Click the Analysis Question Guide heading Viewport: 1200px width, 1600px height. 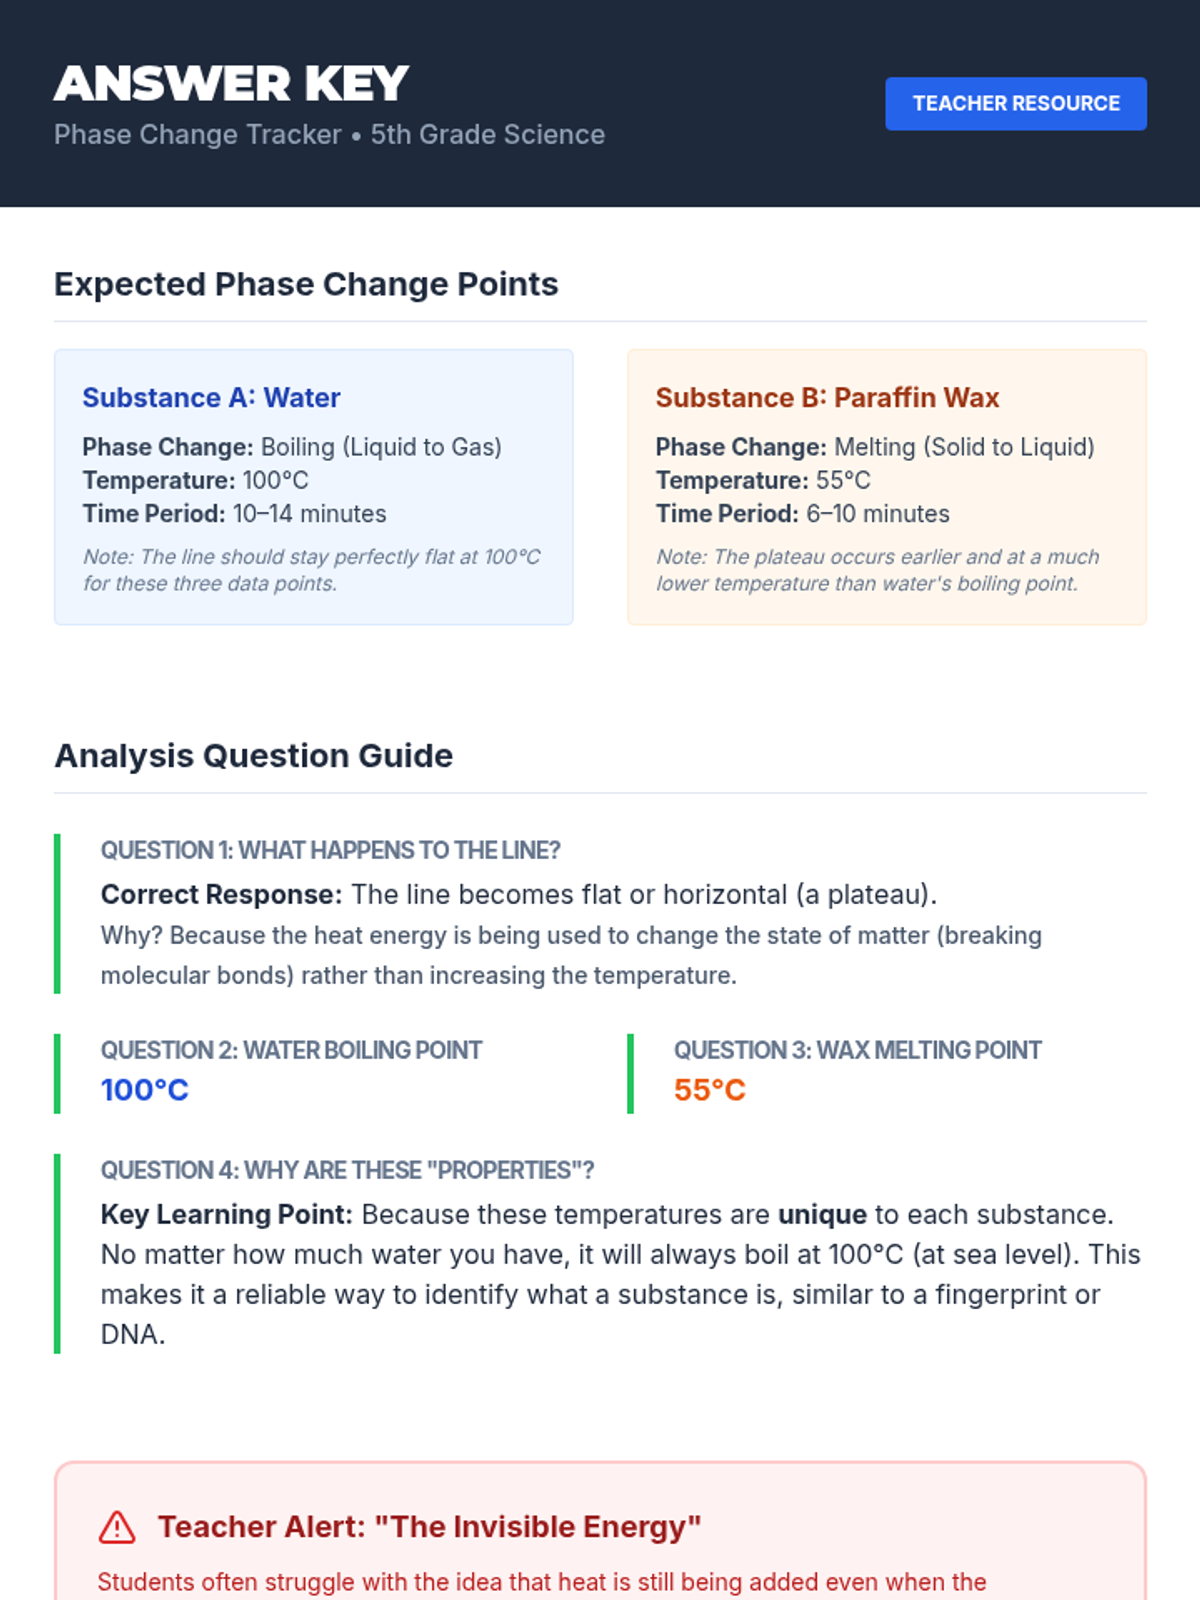[x=253, y=756]
